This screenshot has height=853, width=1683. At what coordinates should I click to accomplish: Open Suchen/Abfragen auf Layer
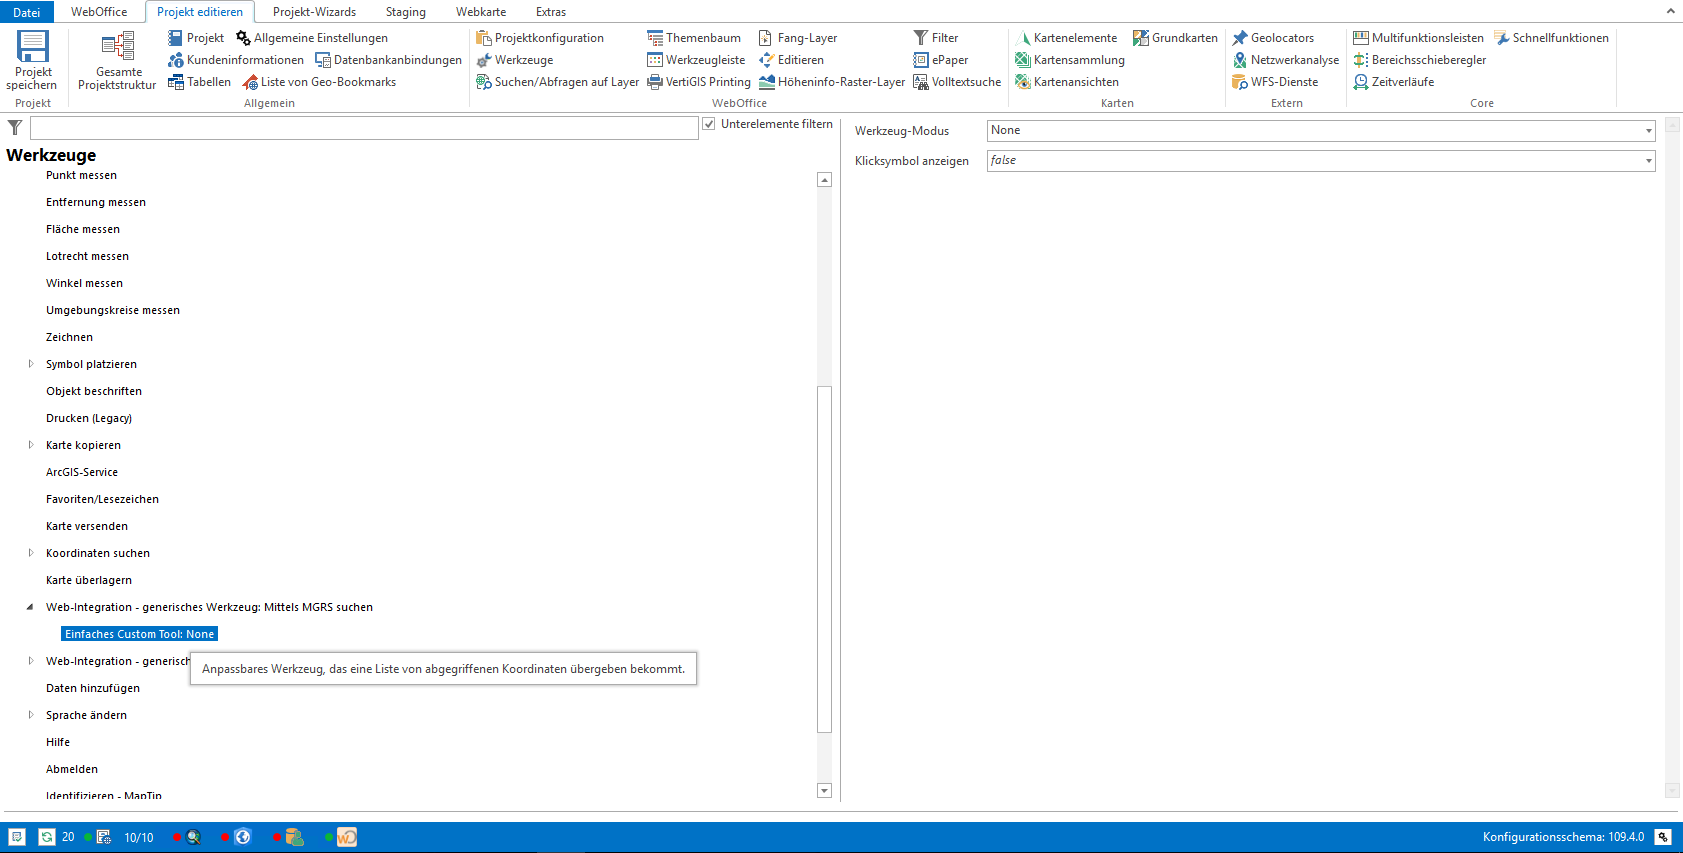(x=558, y=82)
